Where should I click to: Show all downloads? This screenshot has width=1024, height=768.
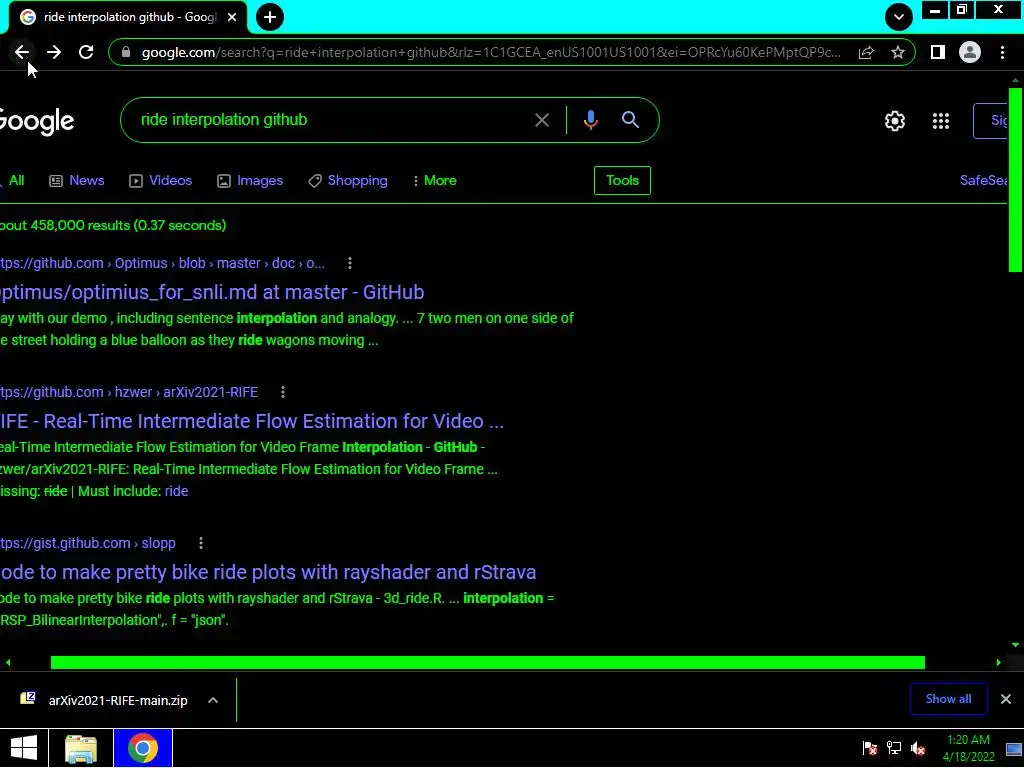[948, 699]
